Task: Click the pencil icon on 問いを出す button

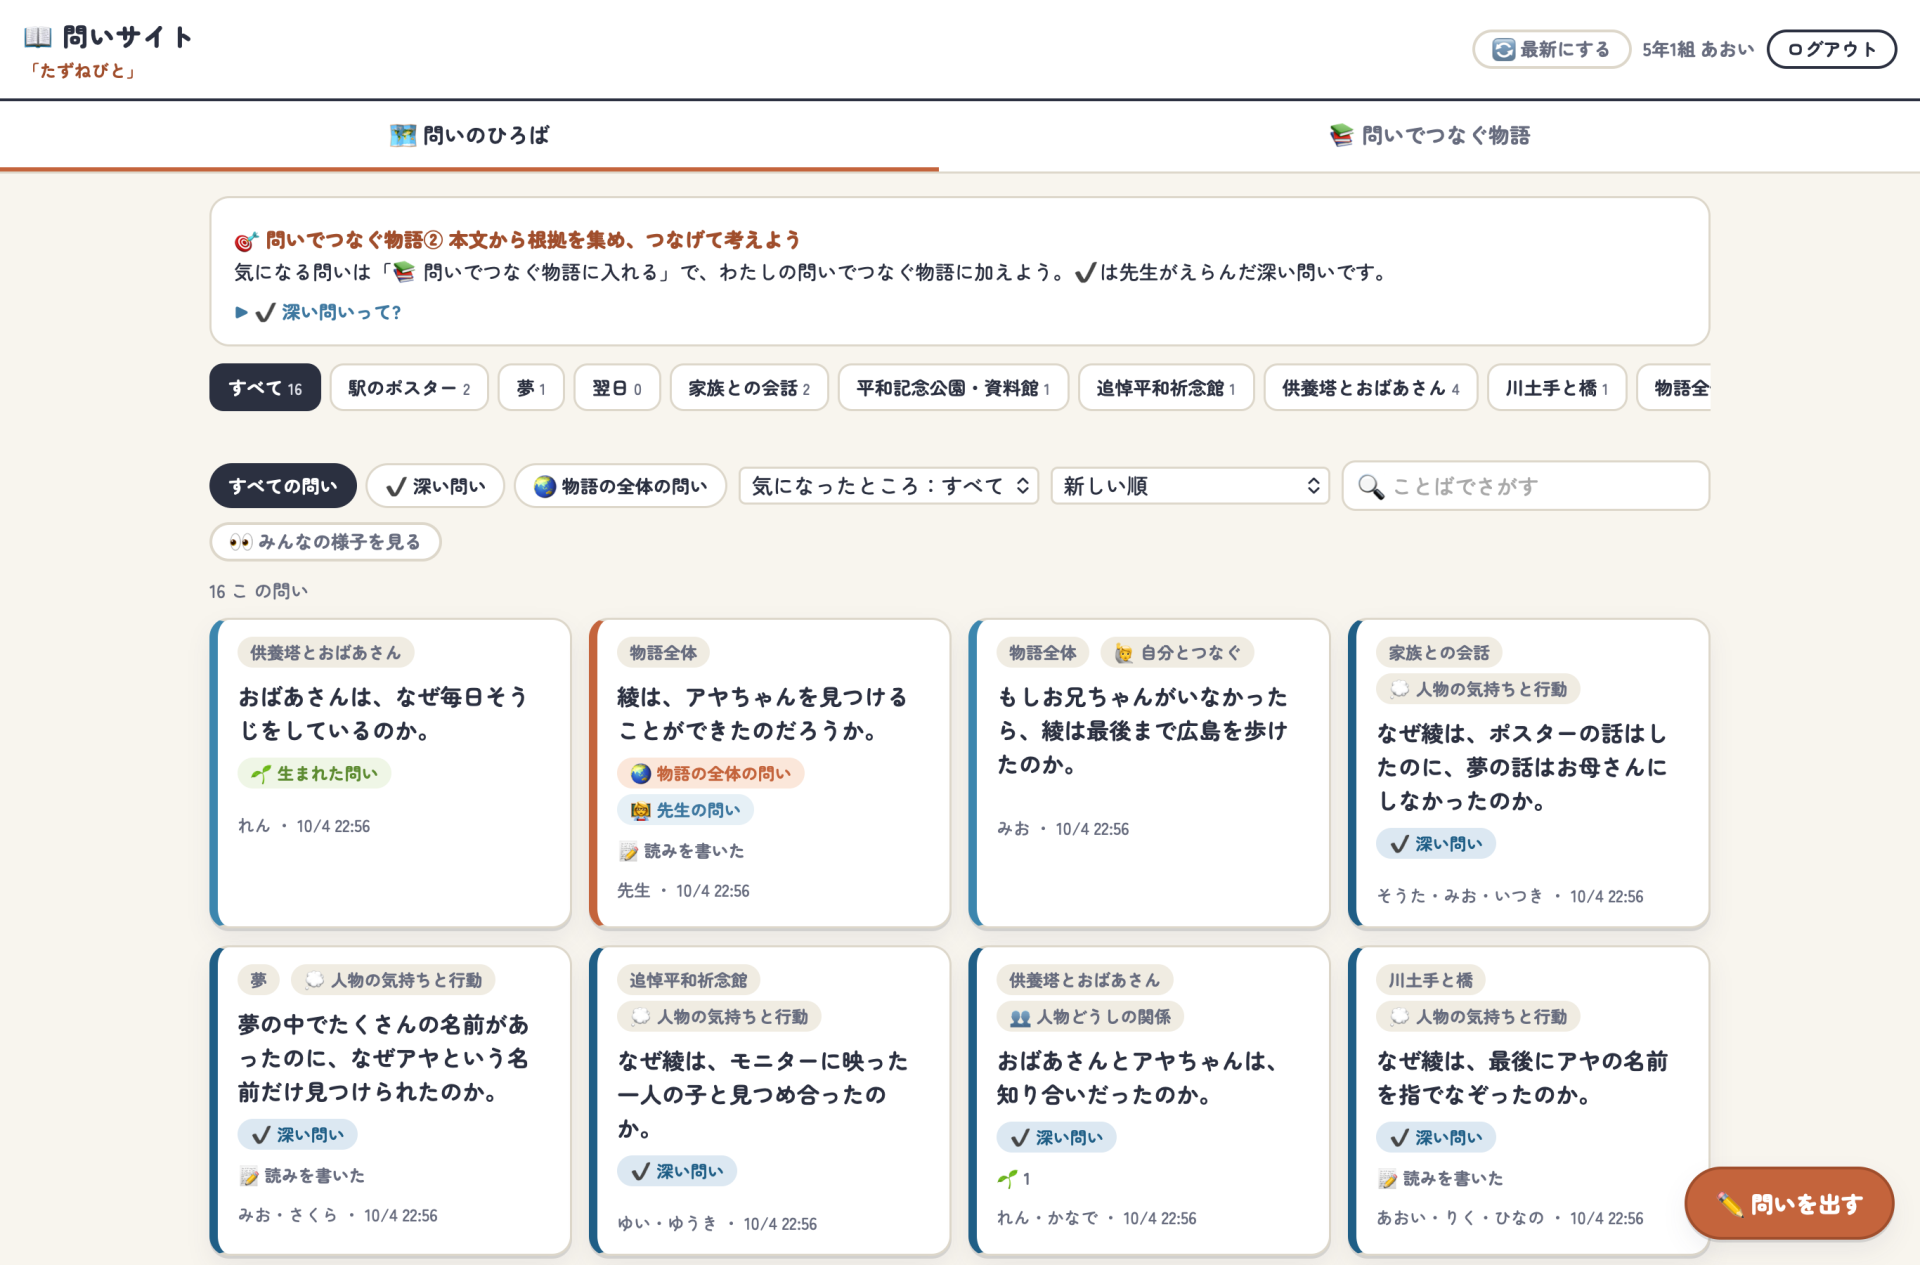Action: click(1729, 1204)
